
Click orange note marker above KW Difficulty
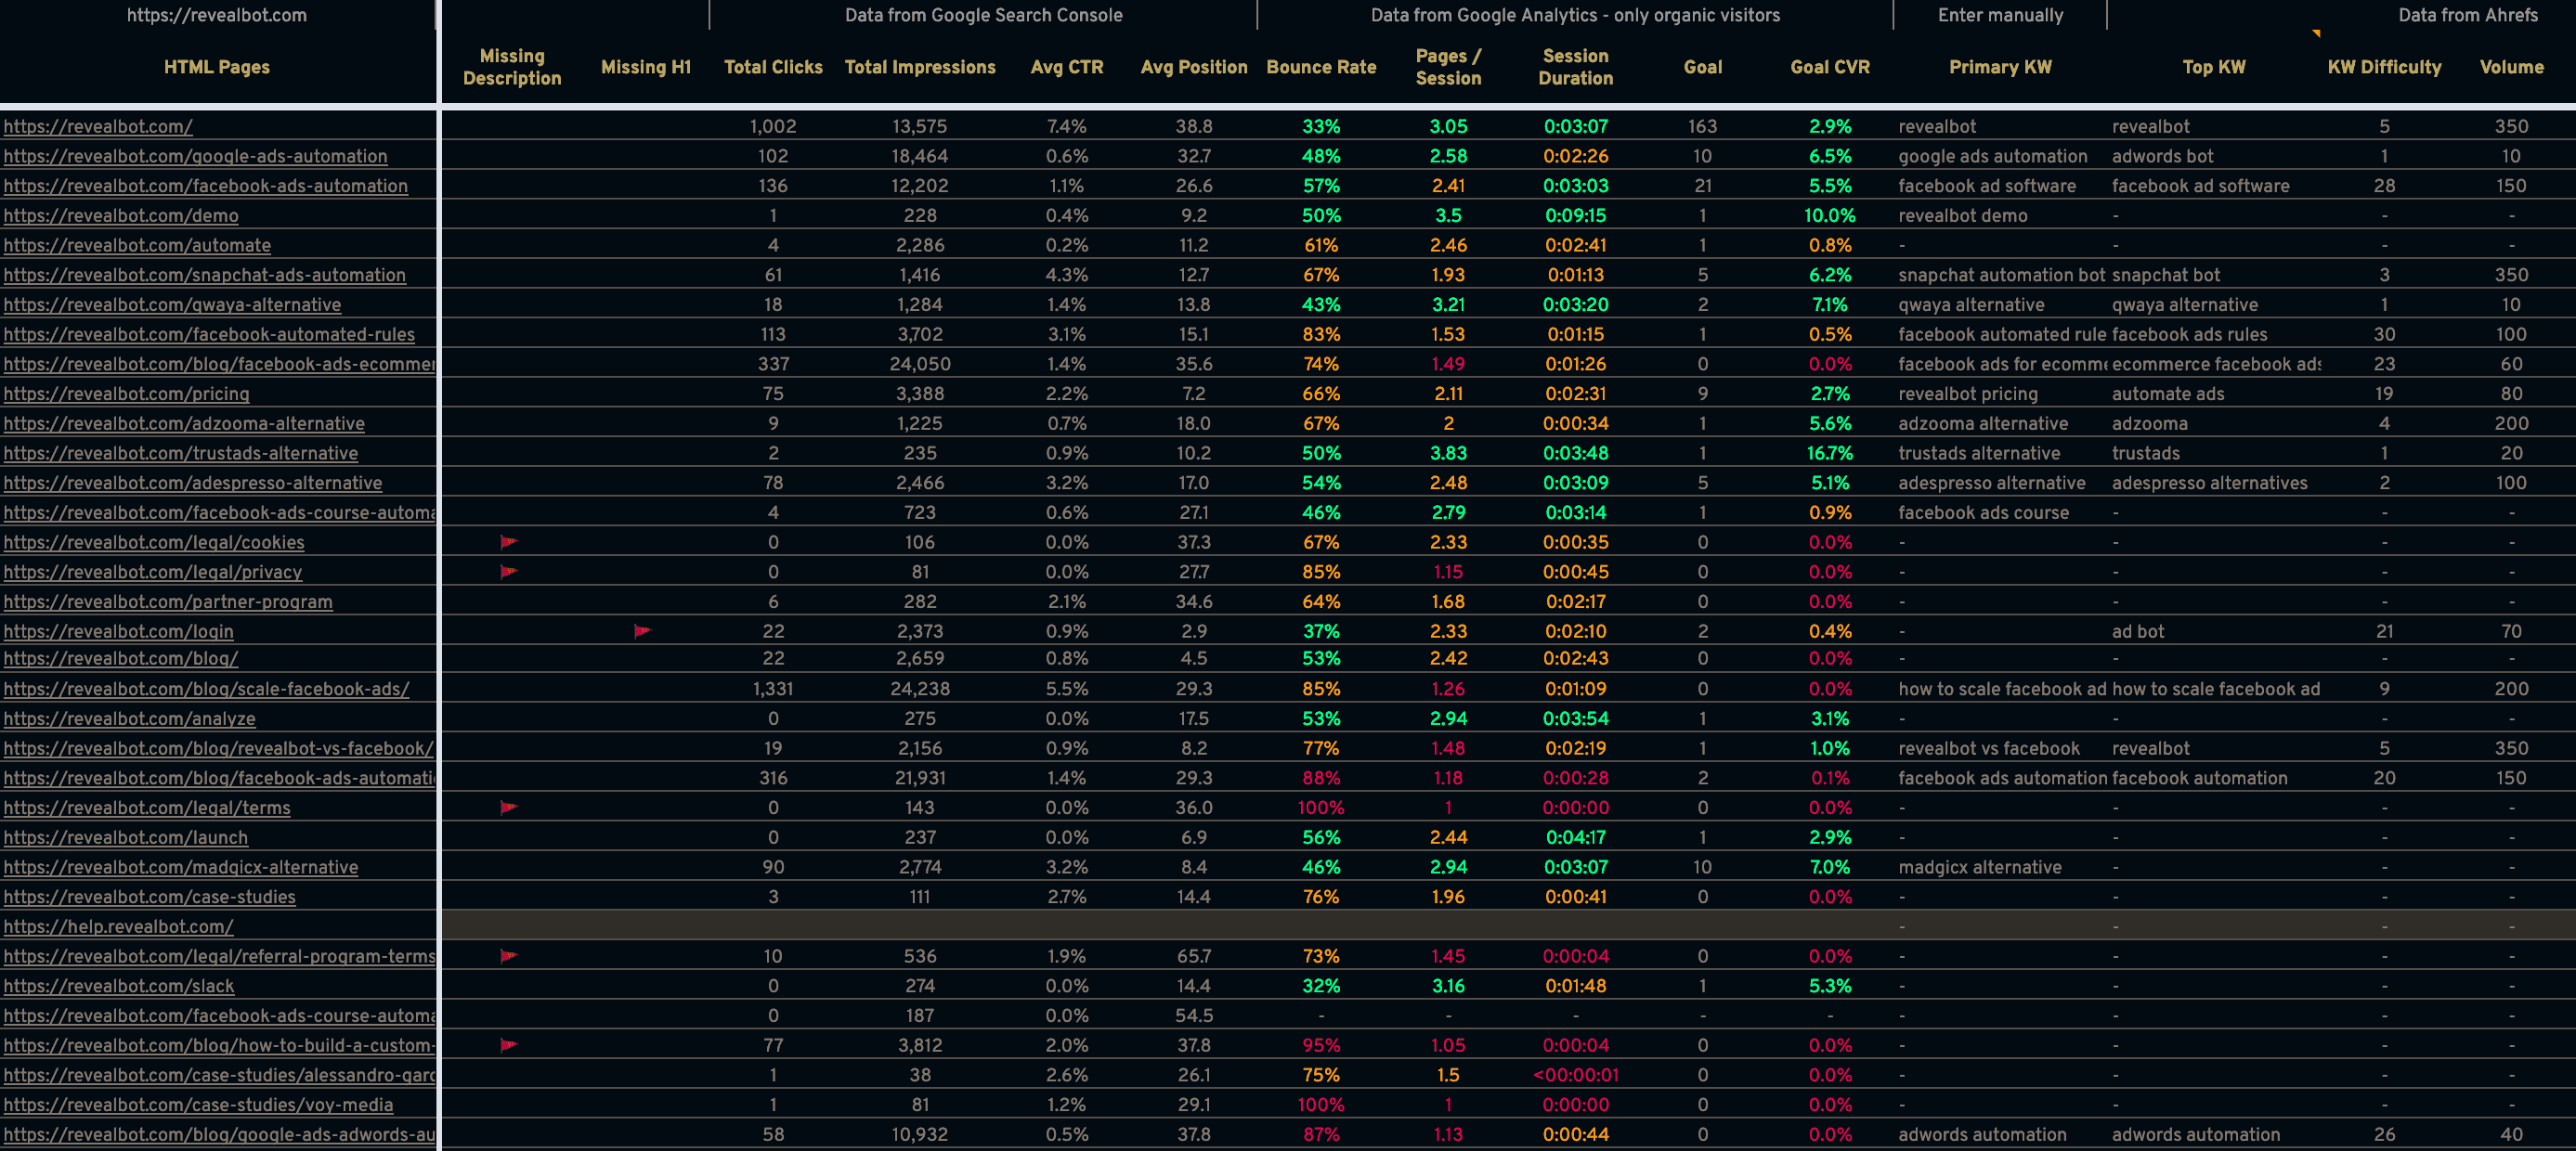point(2316,34)
